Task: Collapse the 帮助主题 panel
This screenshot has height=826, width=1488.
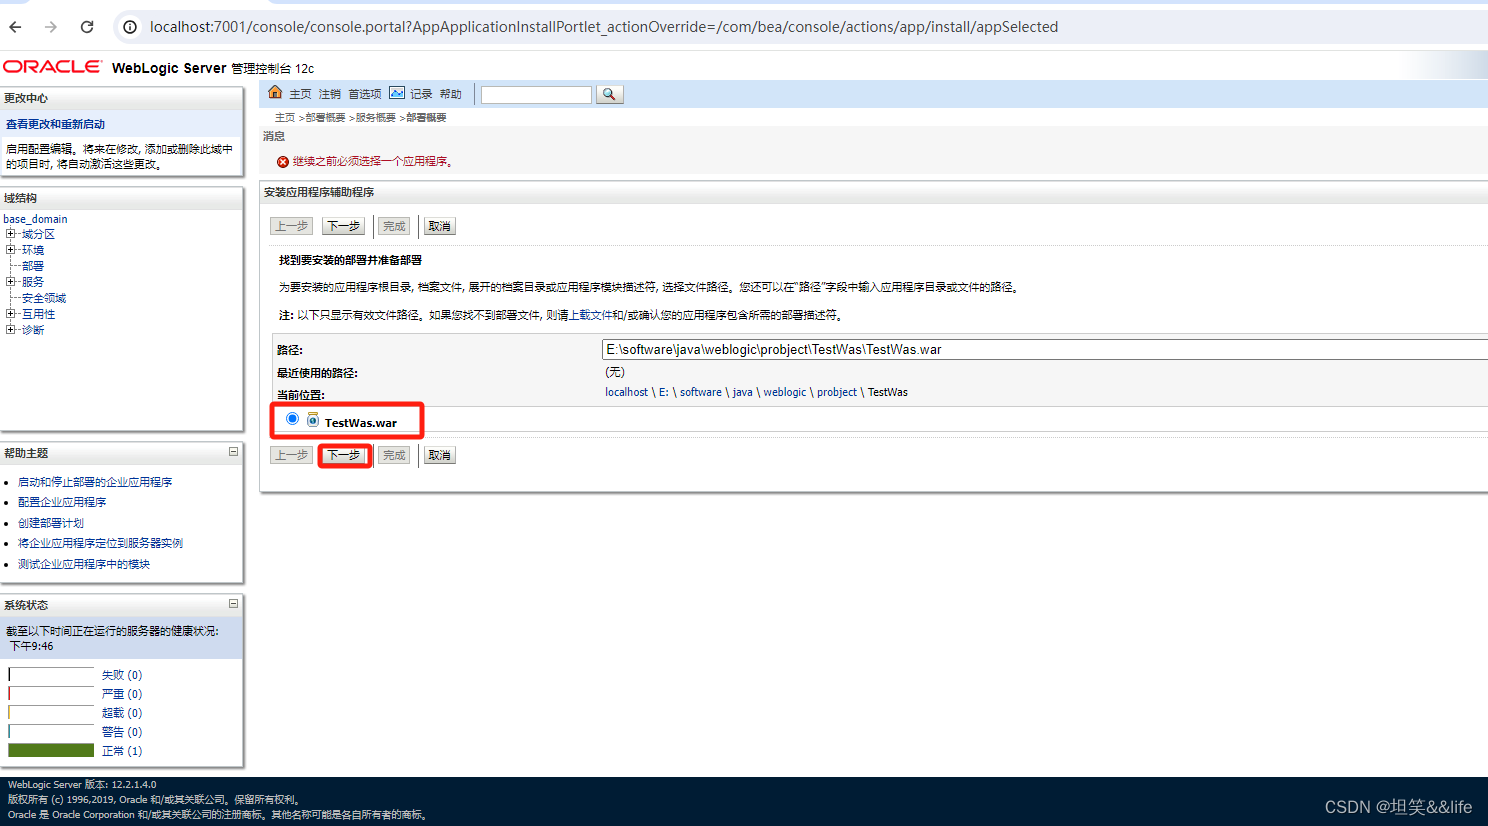Action: coord(233,452)
